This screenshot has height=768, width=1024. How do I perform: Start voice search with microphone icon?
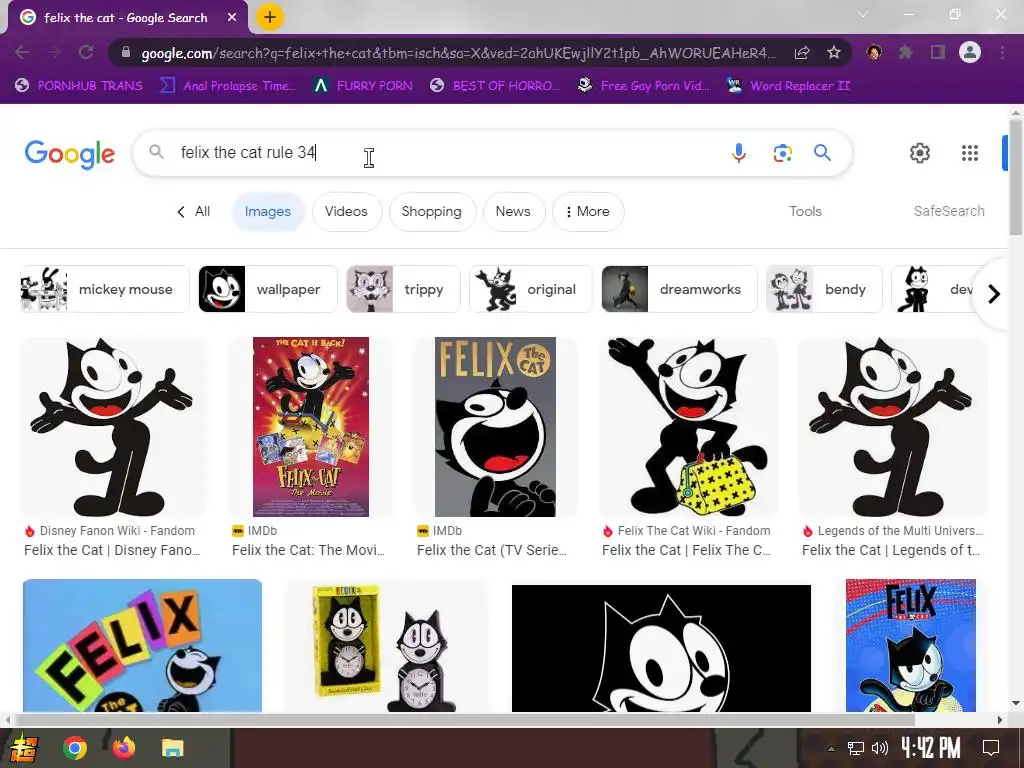pyautogui.click(x=739, y=153)
